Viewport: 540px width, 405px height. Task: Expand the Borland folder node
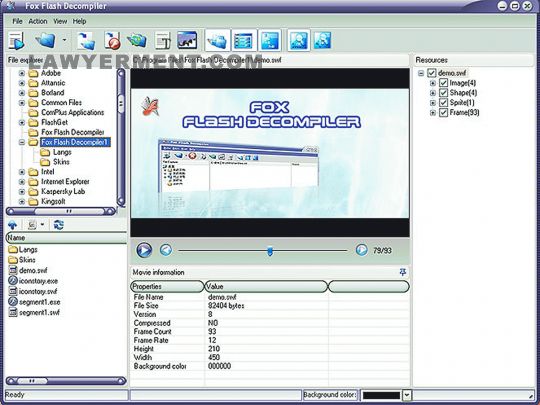tap(22, 93)
